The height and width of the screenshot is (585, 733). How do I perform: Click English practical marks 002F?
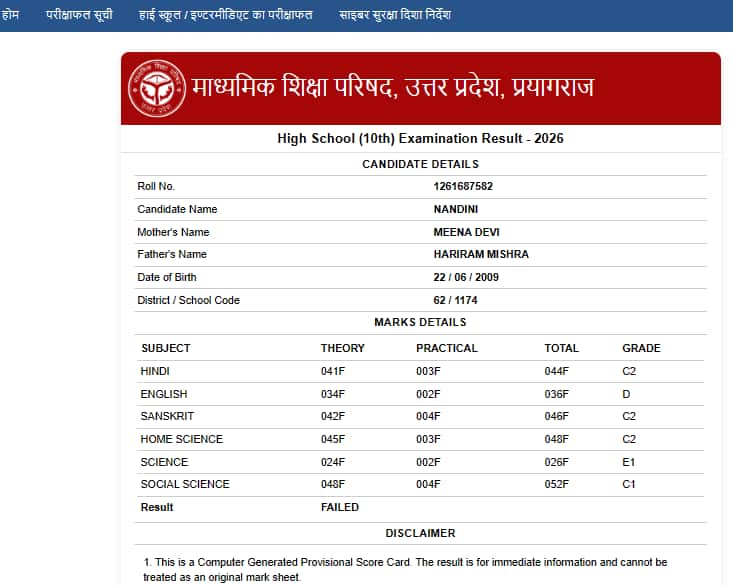coord(428,394)
